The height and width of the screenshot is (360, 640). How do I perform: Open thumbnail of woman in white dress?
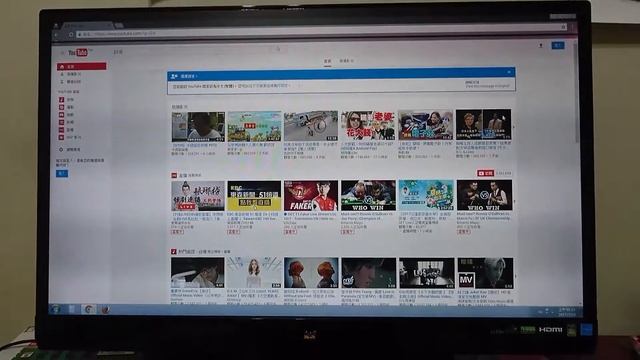tap(254, 273)
